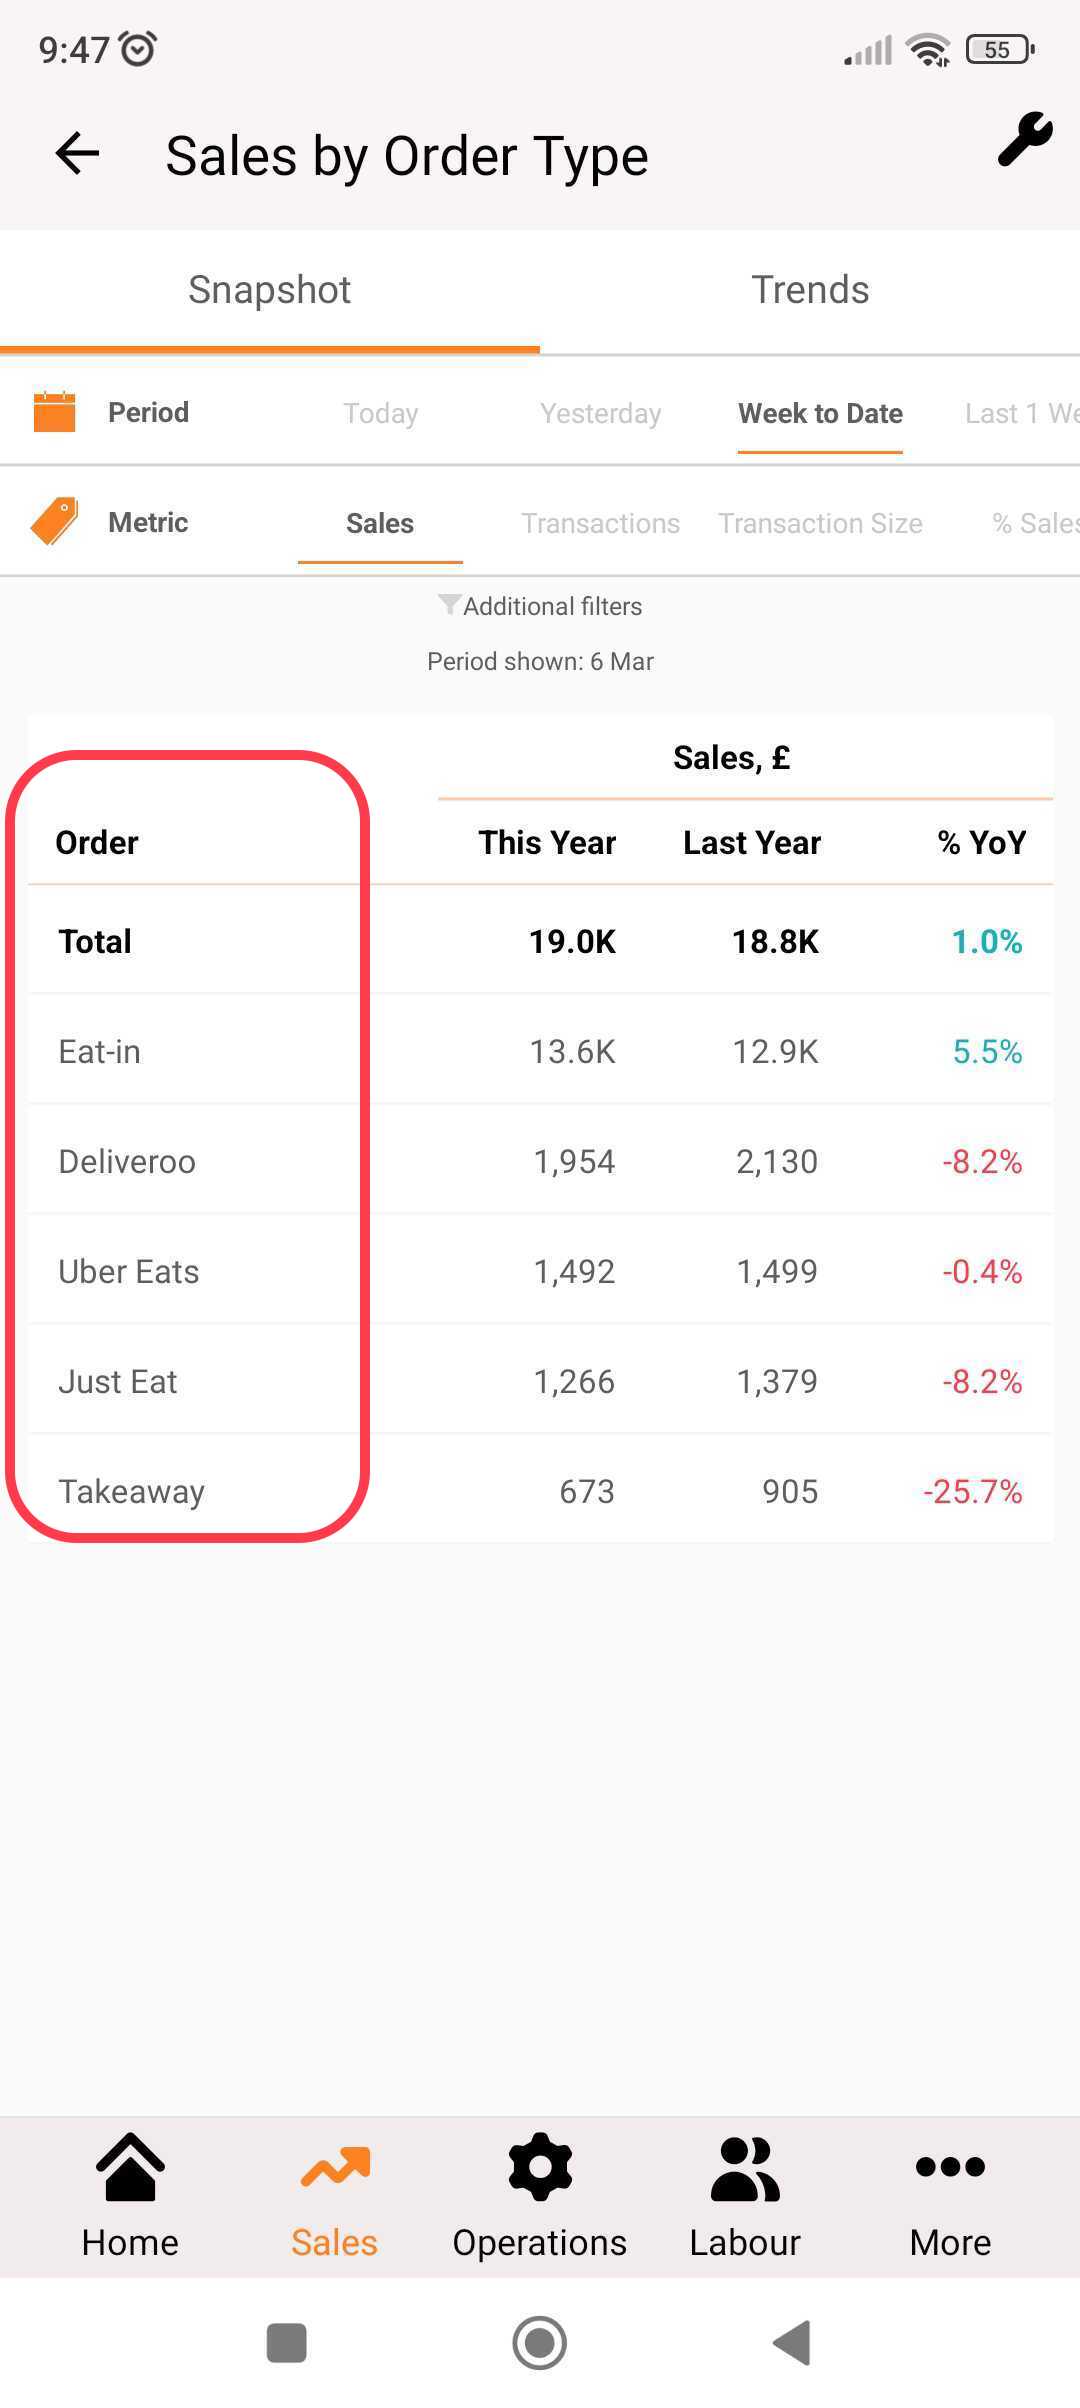Tap the orange calendar Period icon
1080x2408 pixels.
click(55, 412)
